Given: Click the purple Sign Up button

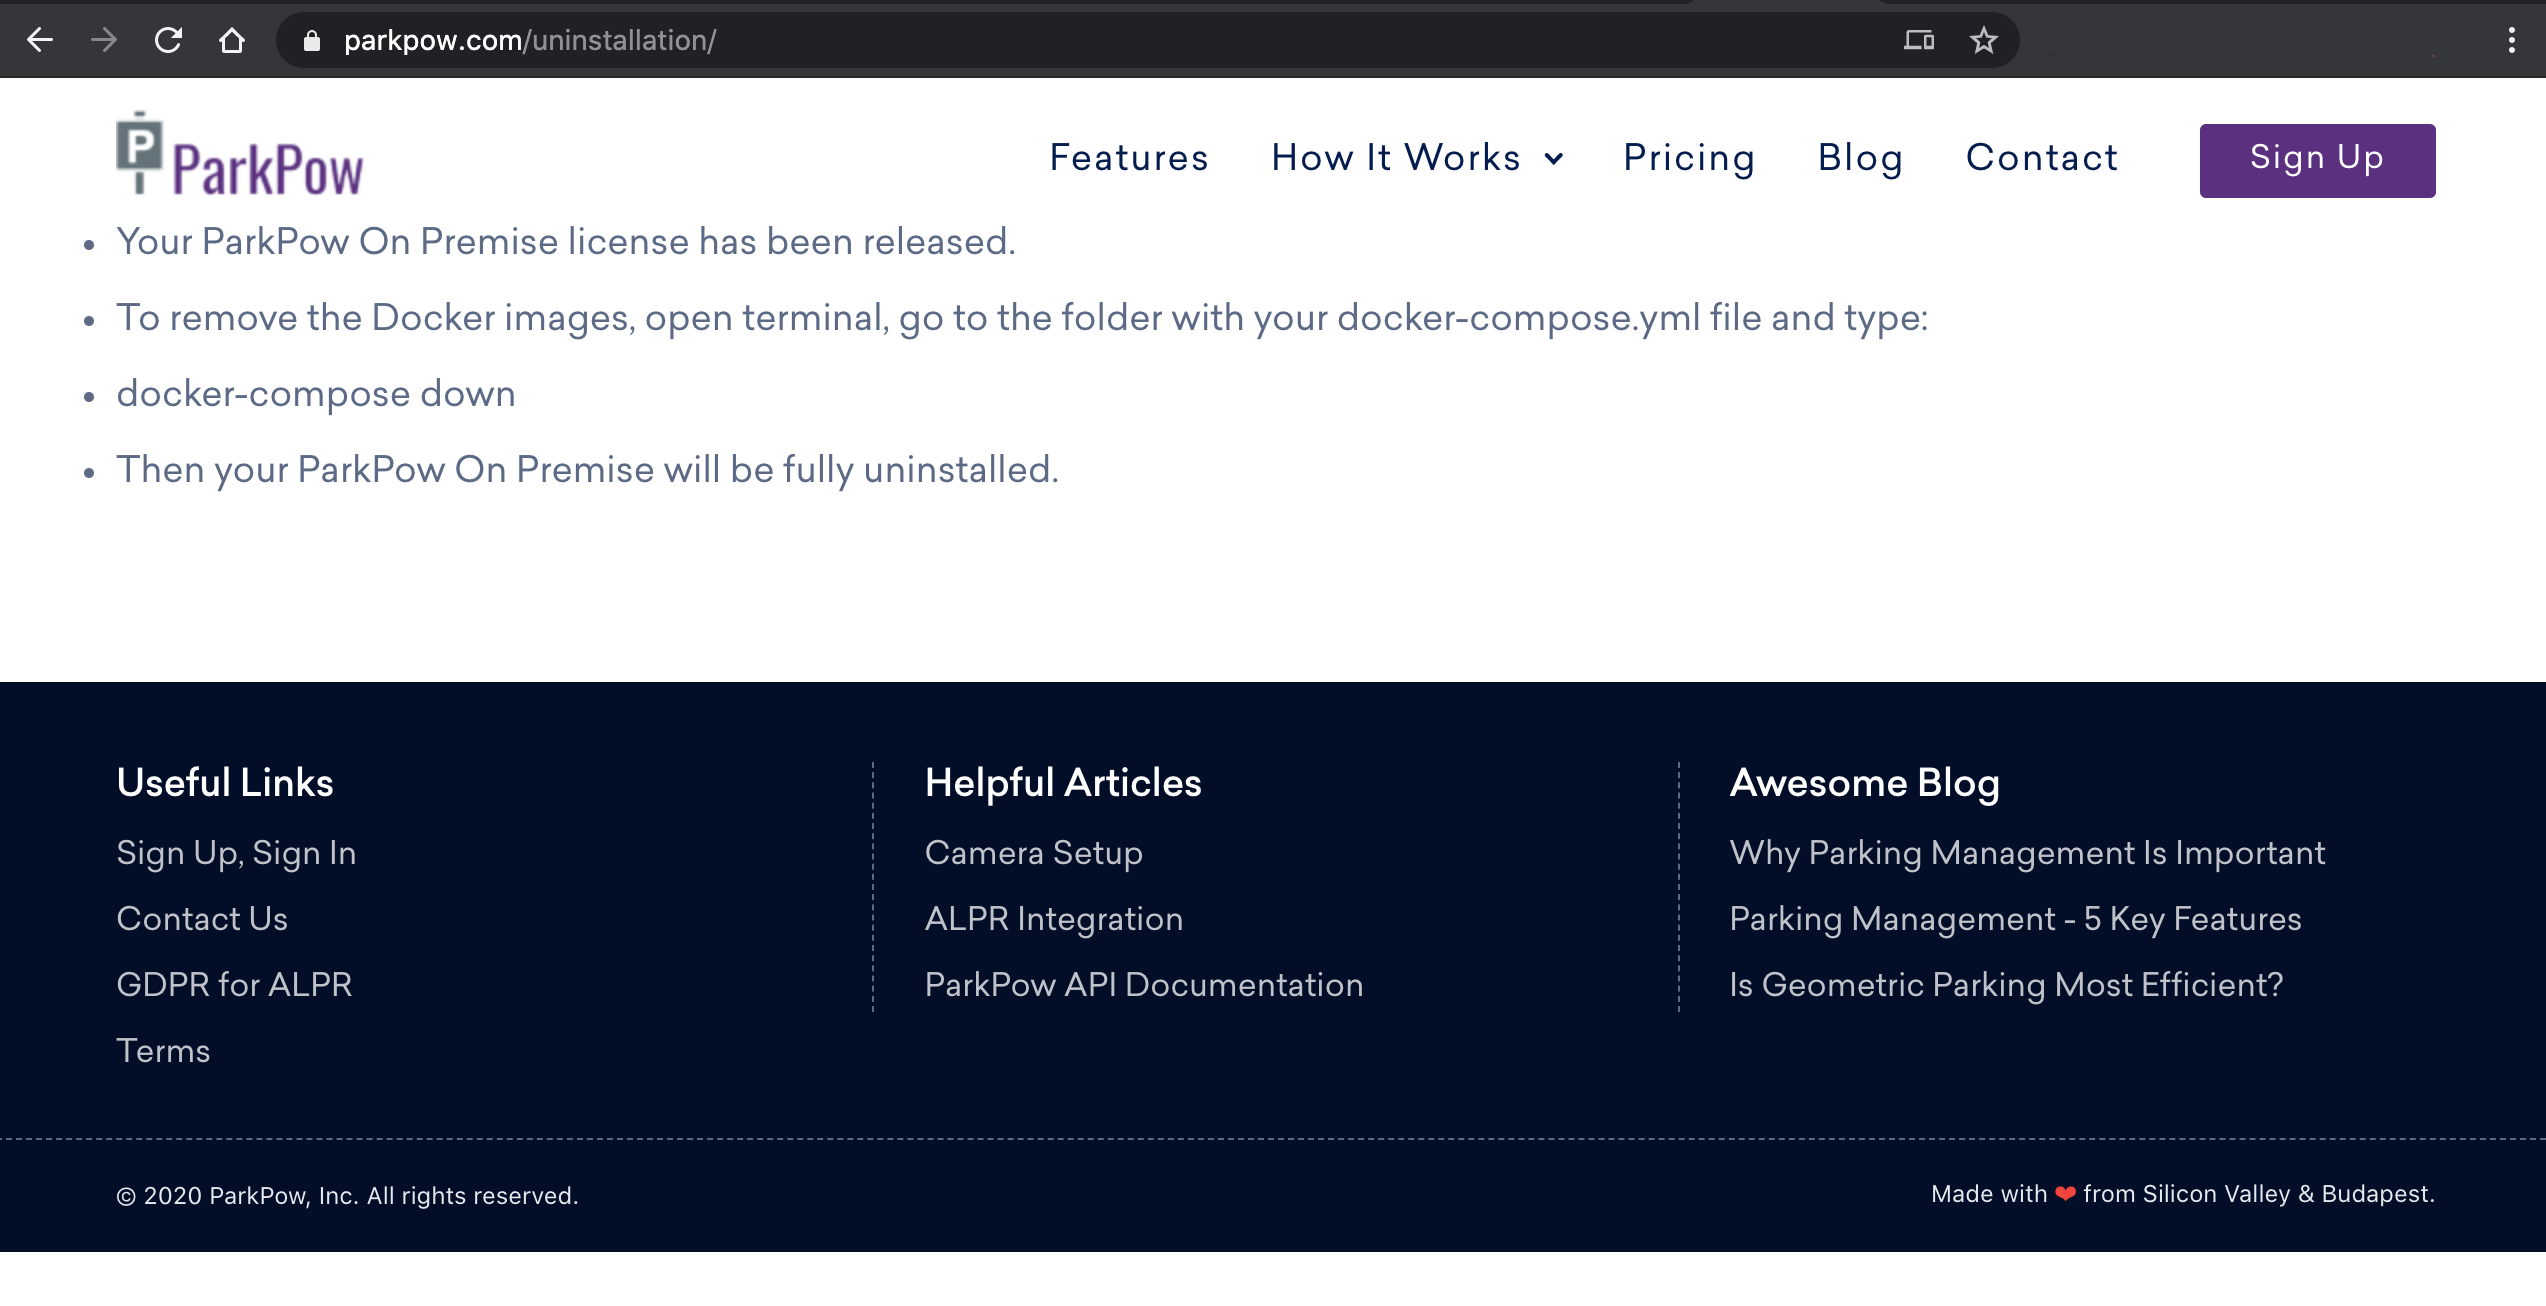Looking at the screenshot, I should 2317,160.
